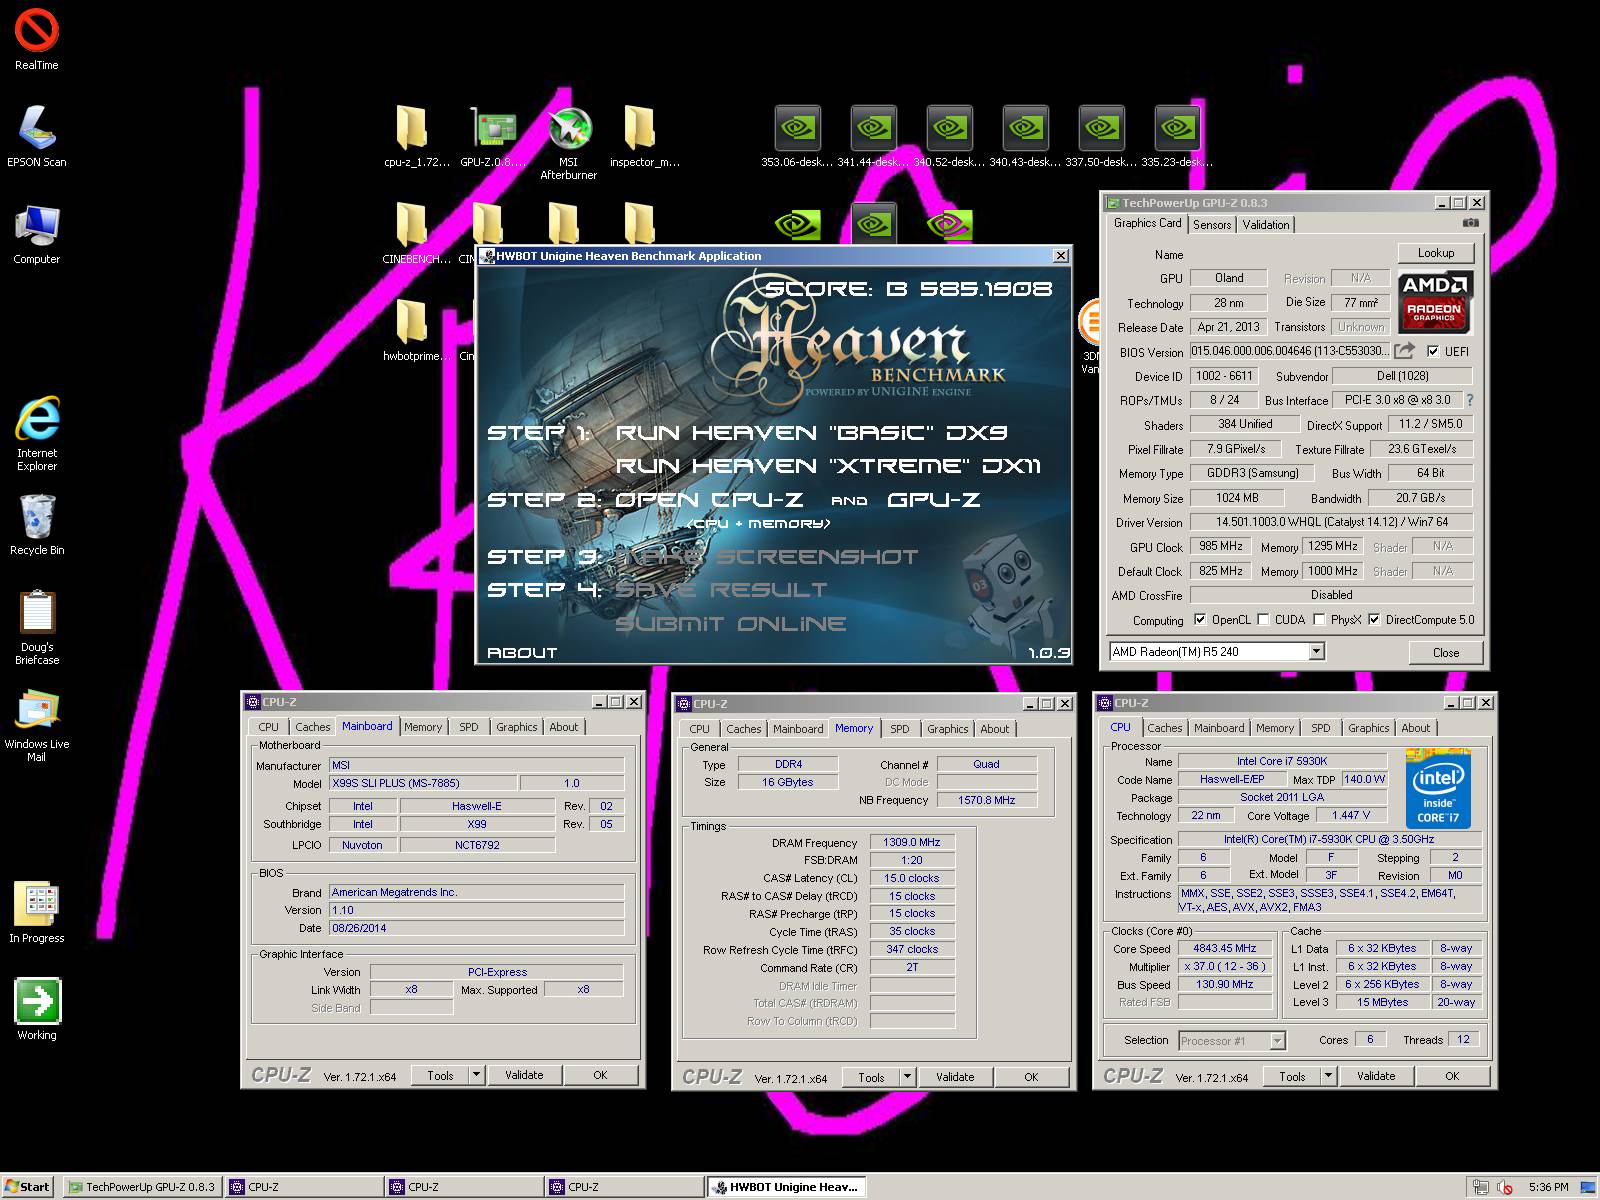The height and width of the screenshot is (1200, 1600).
Task: Launch MSI Afterburner icon
Action: click(x=569, y=143)
